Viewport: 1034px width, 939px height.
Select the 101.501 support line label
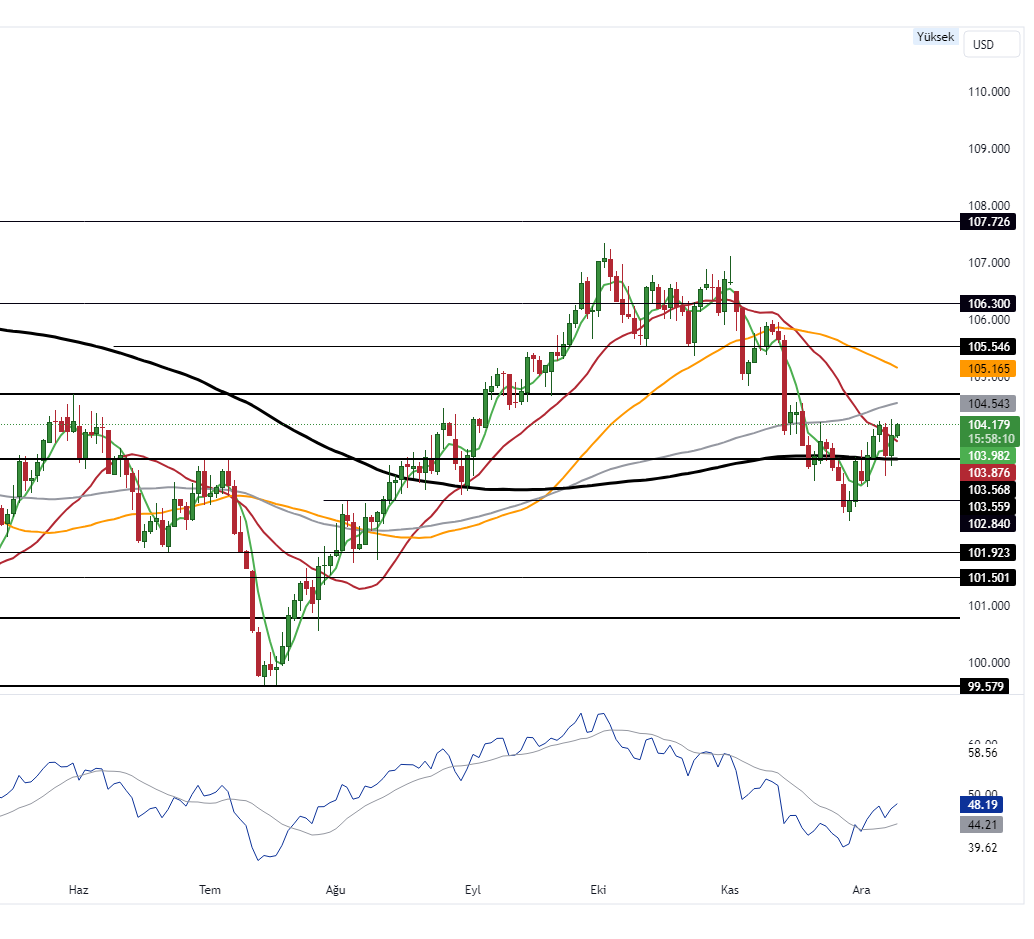click(x=986, y=577)
